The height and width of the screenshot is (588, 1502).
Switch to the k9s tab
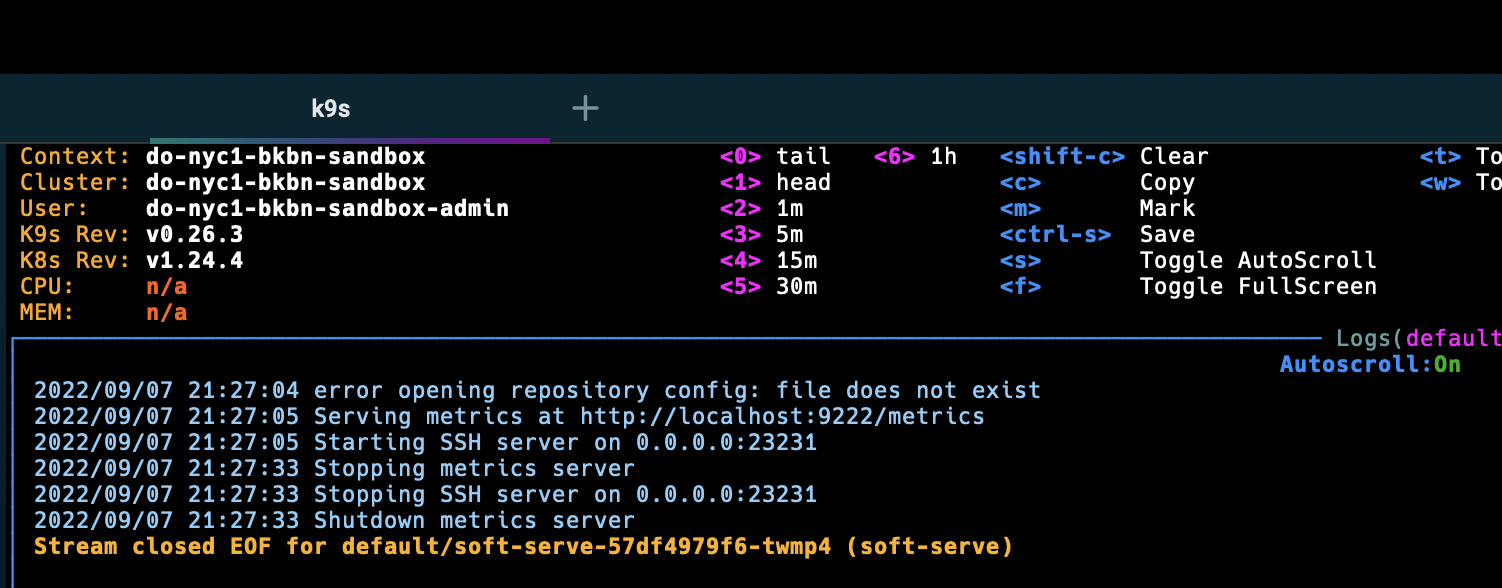[x=330, y=107]
